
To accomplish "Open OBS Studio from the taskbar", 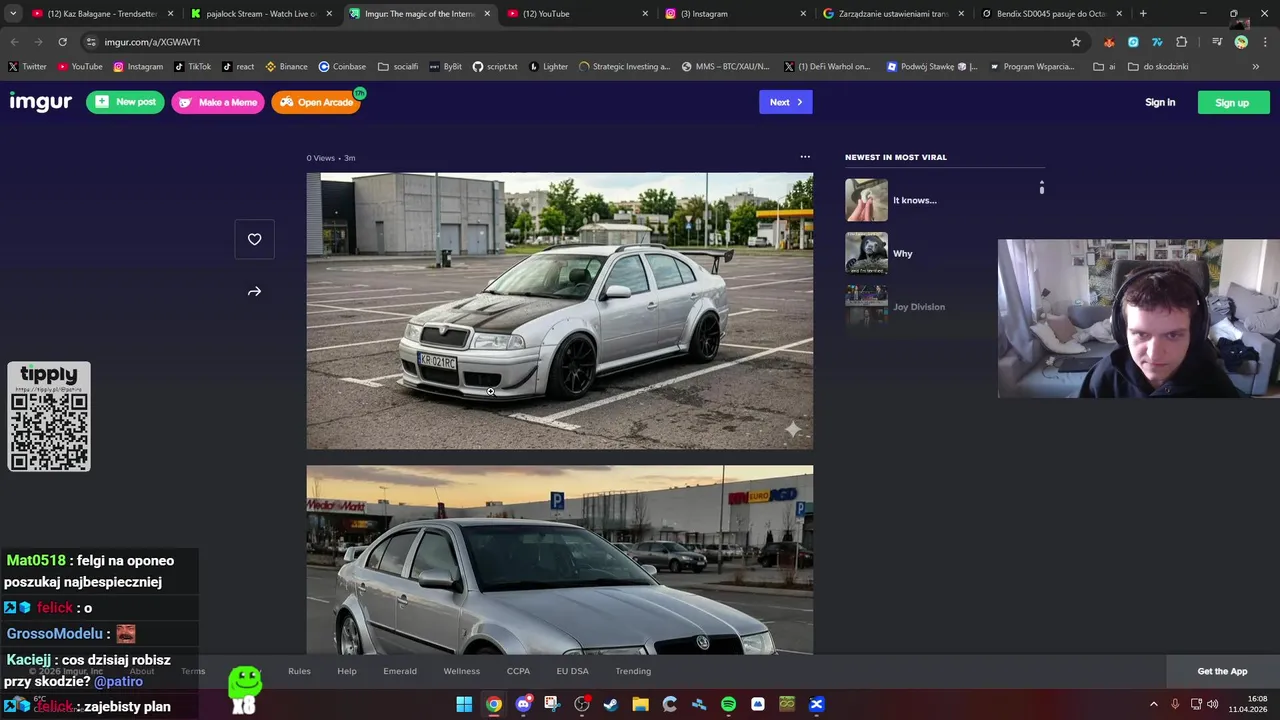I will click(582, 704).
